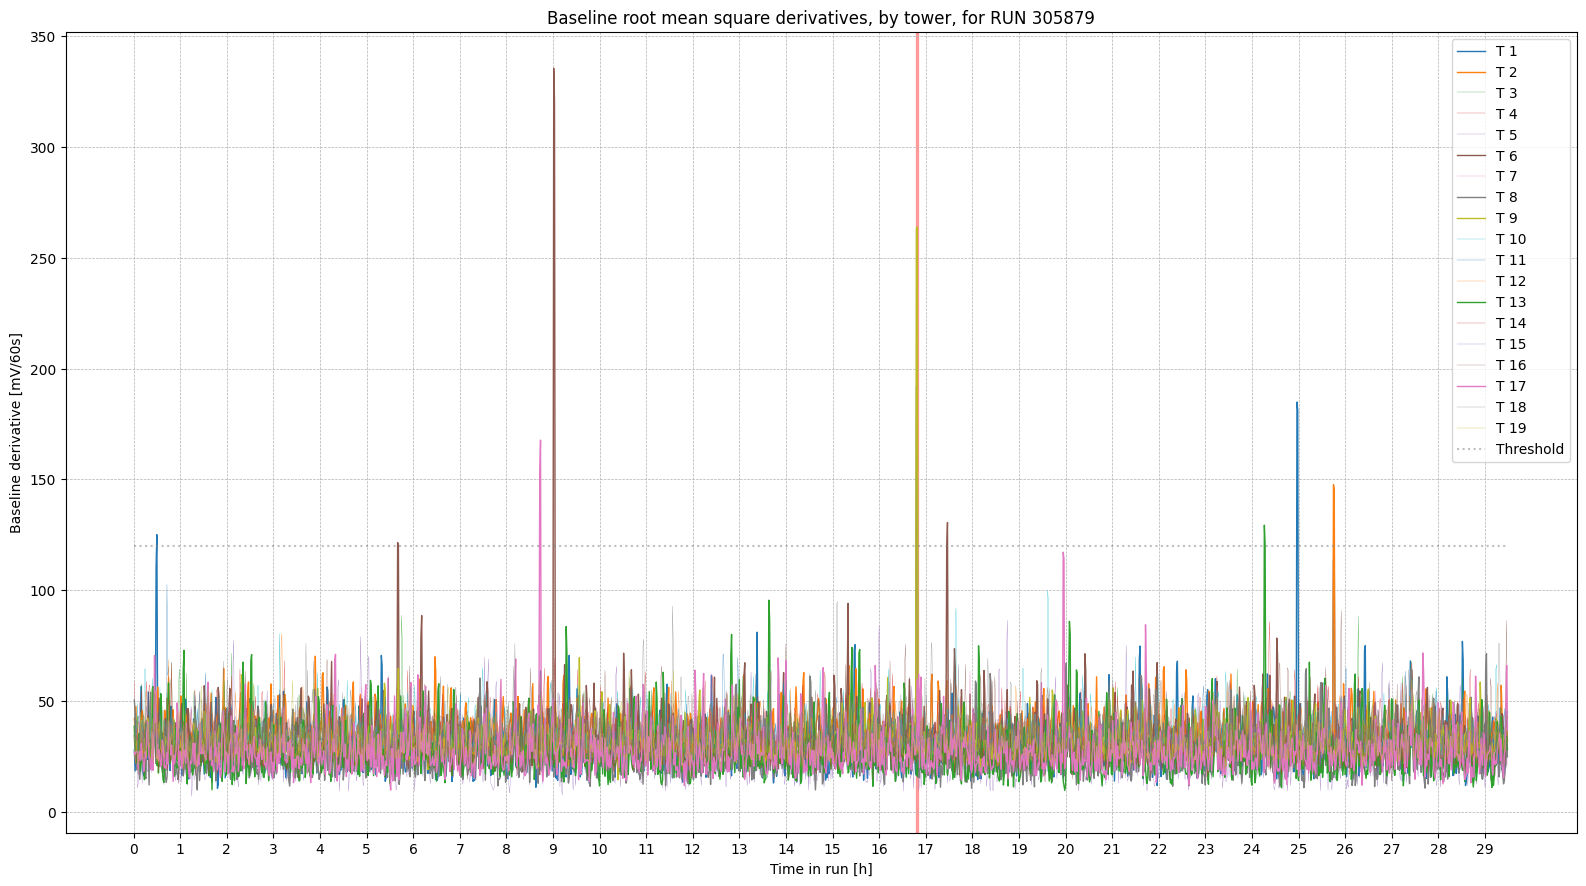This screenshot has width=1586, height=886.
Task: Click the T 1 legend entry
Action: tap(1505, 51)
